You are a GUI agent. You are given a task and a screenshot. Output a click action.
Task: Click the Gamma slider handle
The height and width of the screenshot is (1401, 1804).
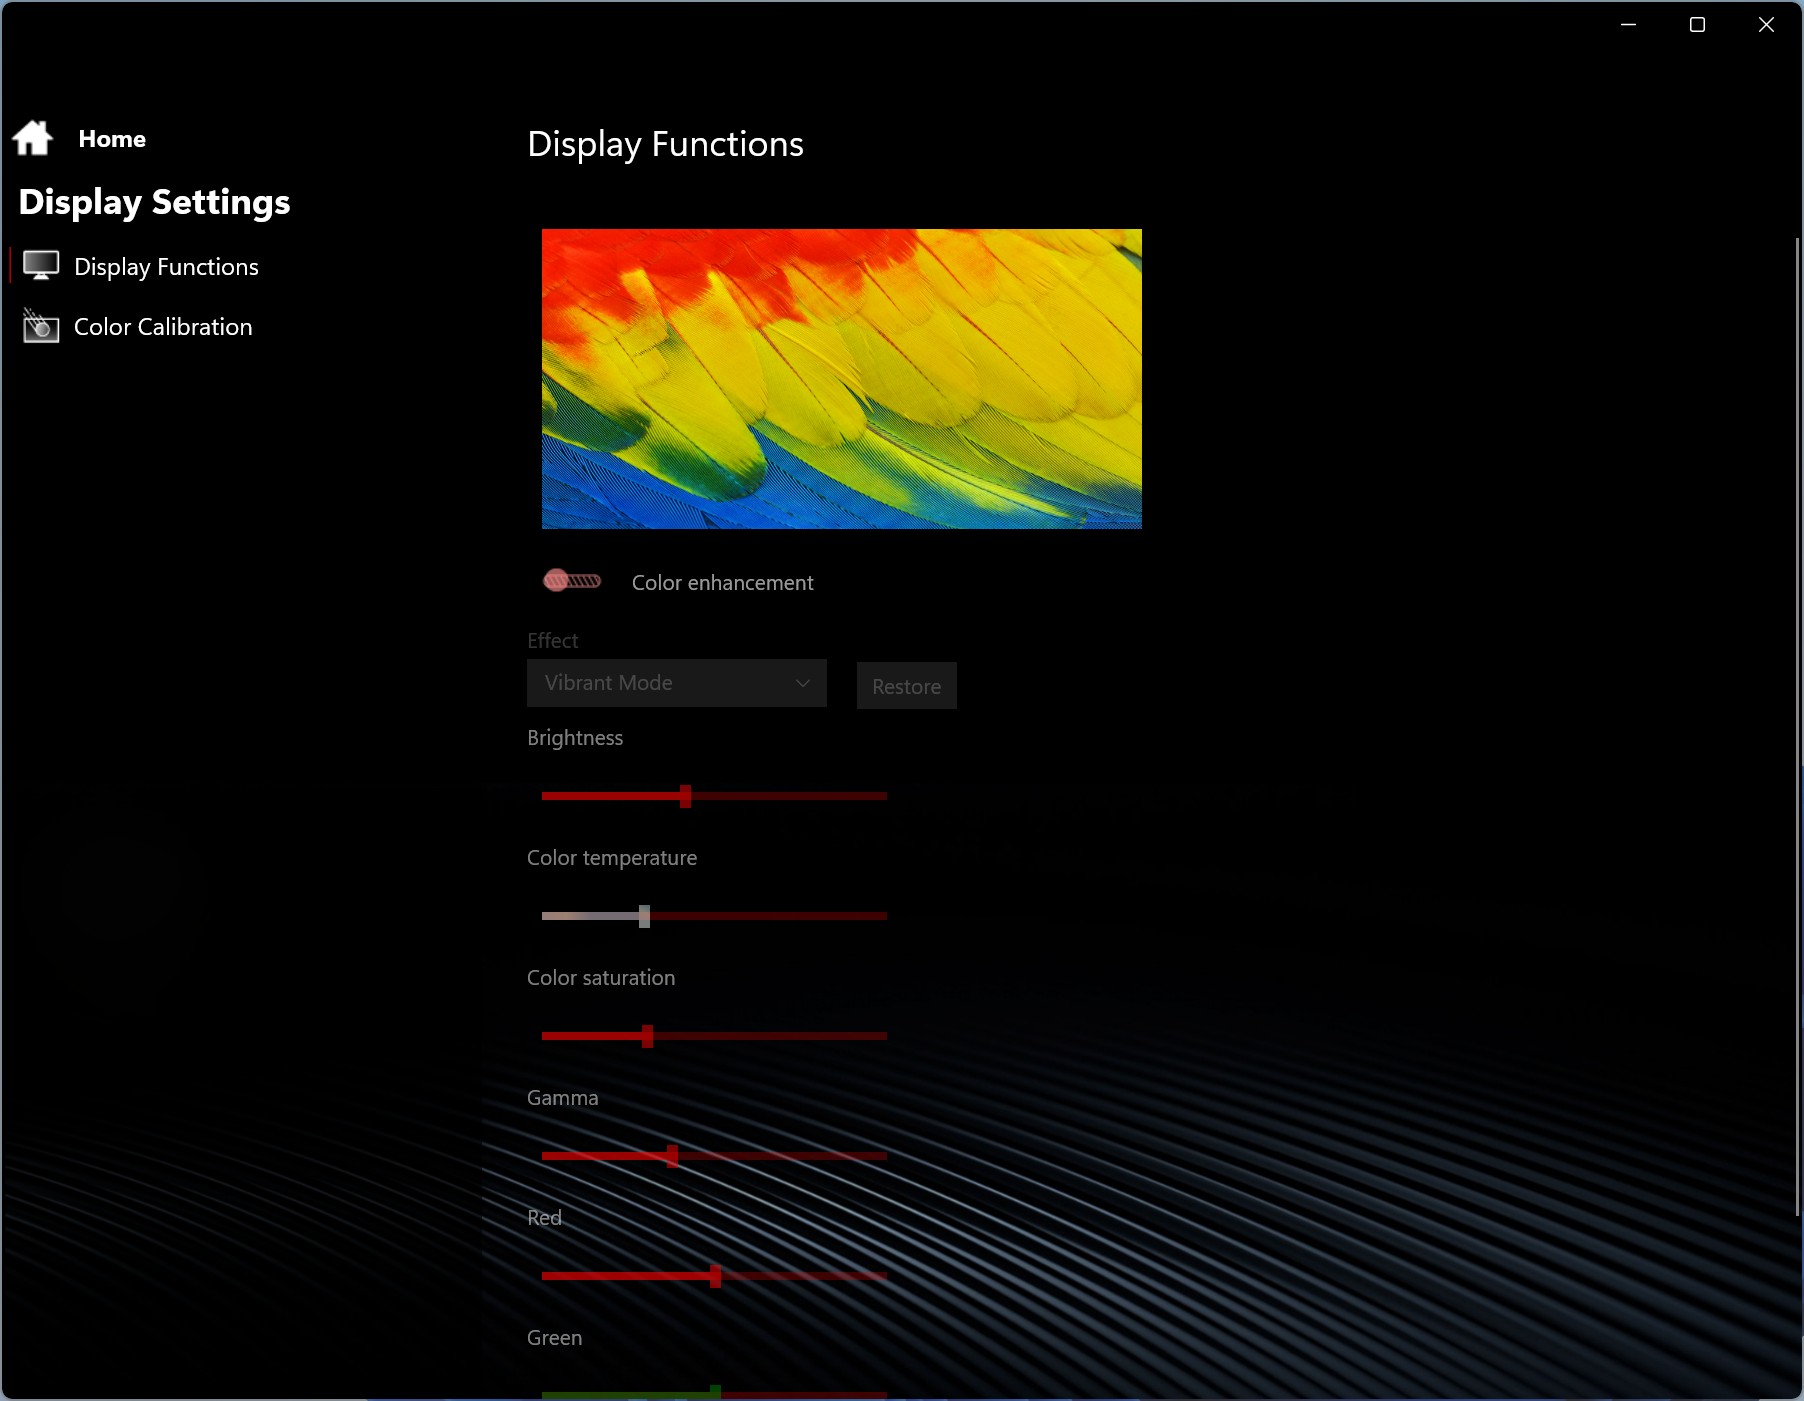click(x=672, y=1156)
